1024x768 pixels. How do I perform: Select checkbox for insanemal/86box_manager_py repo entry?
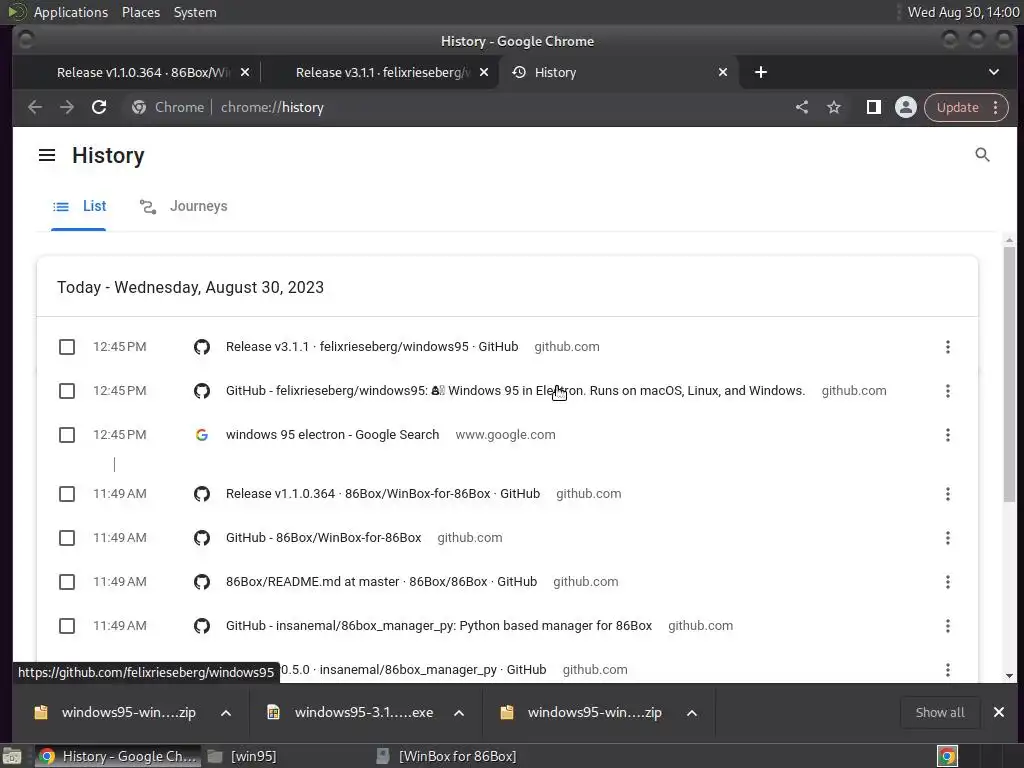tap(67, 626)
